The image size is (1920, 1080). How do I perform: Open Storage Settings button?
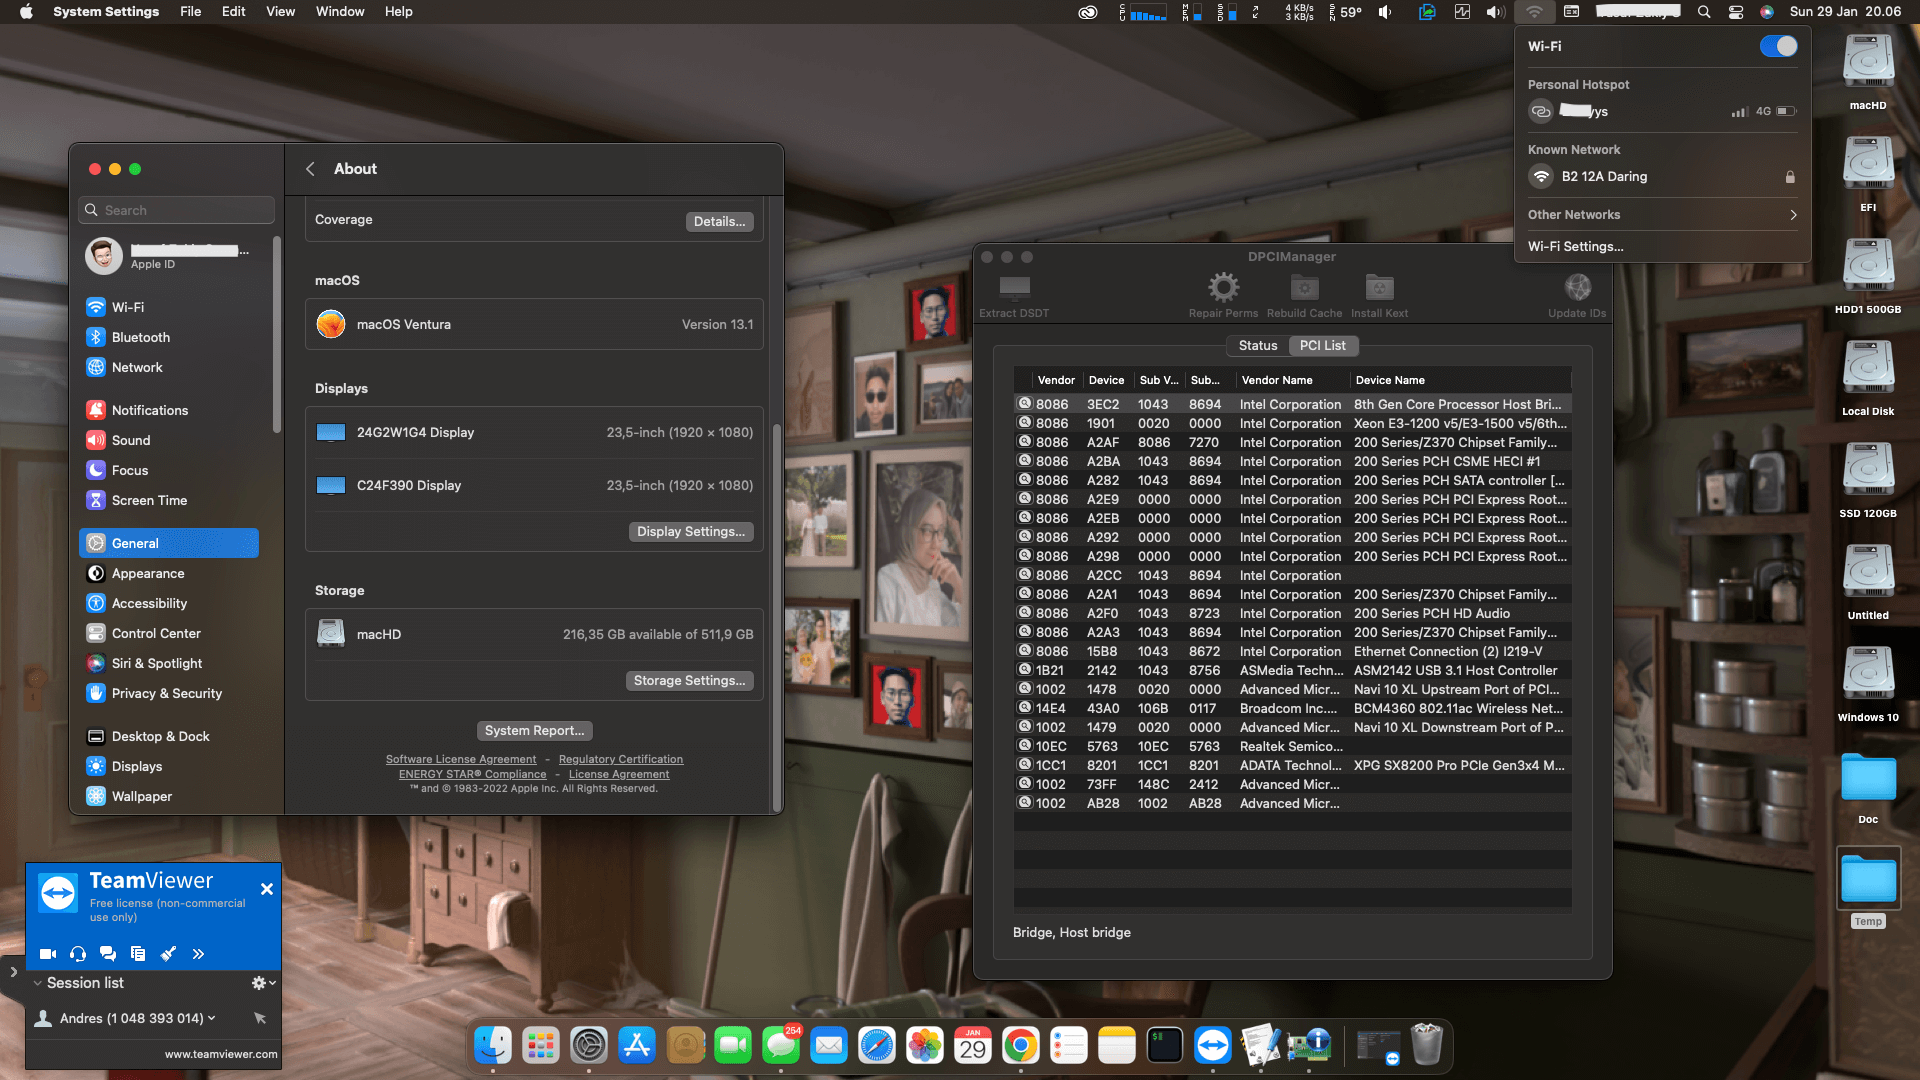click(x=689, y=681)
